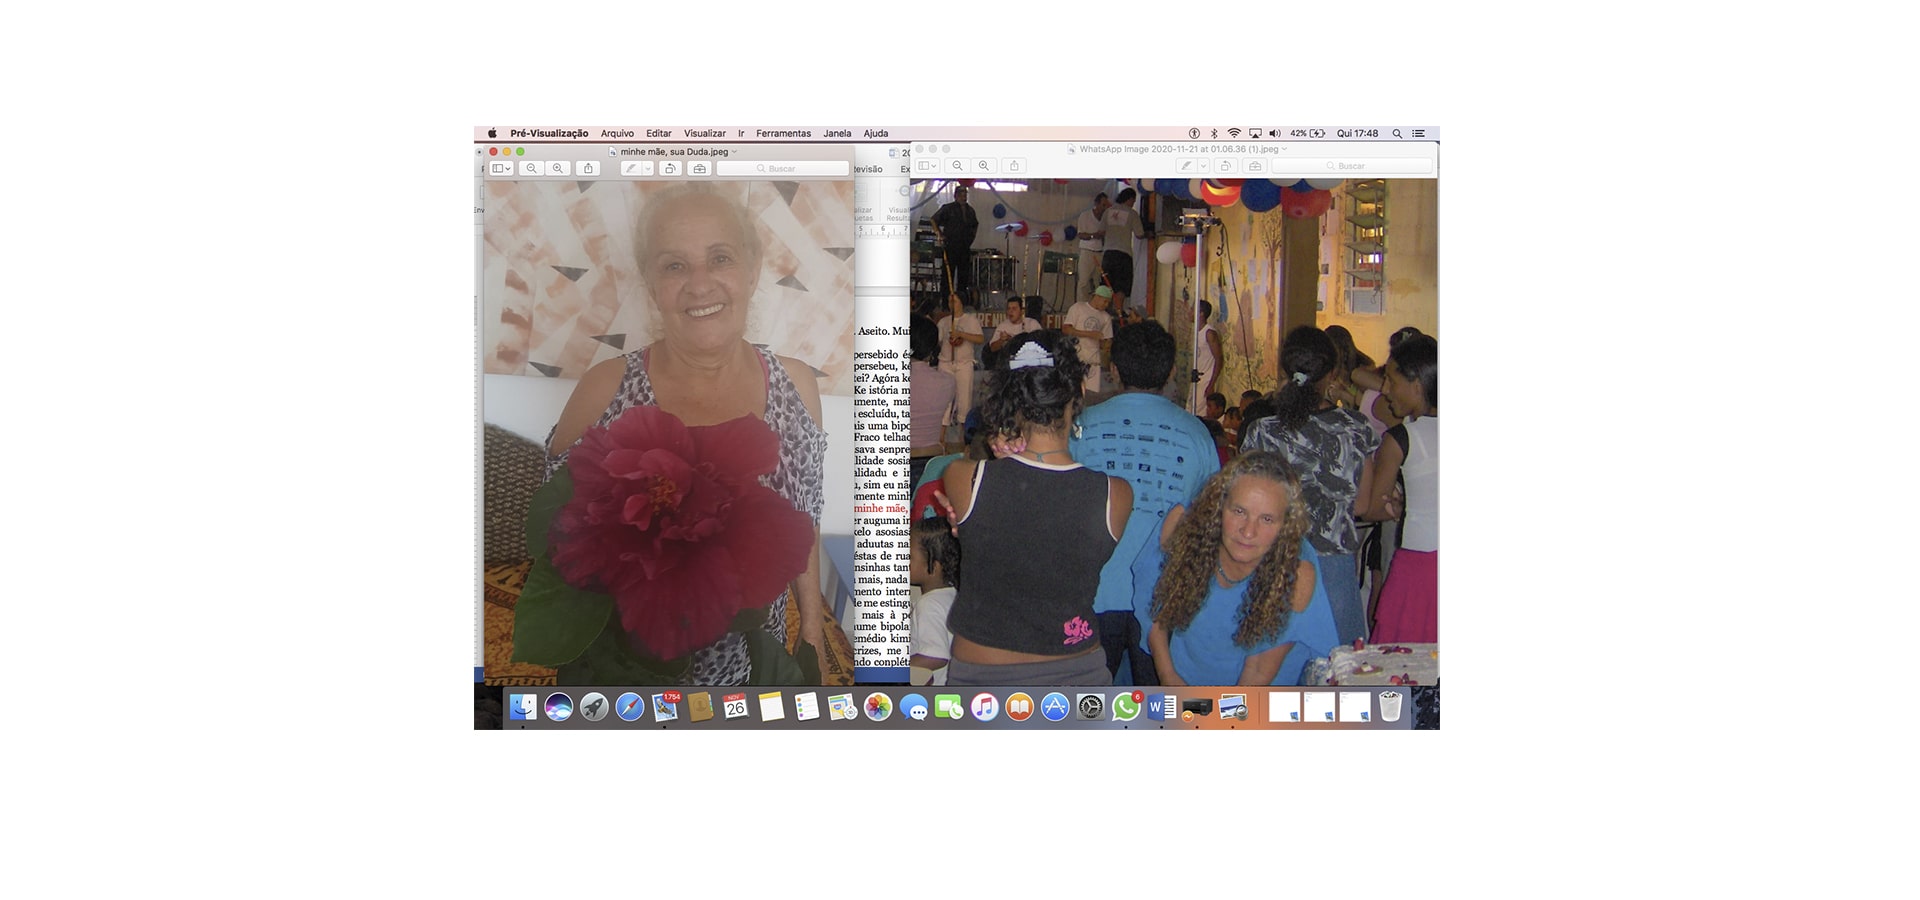Open iBooks app in the dock
The height and width of the screenshot is (900, 1920).
pyautogui.click(x=1020, y=707)
